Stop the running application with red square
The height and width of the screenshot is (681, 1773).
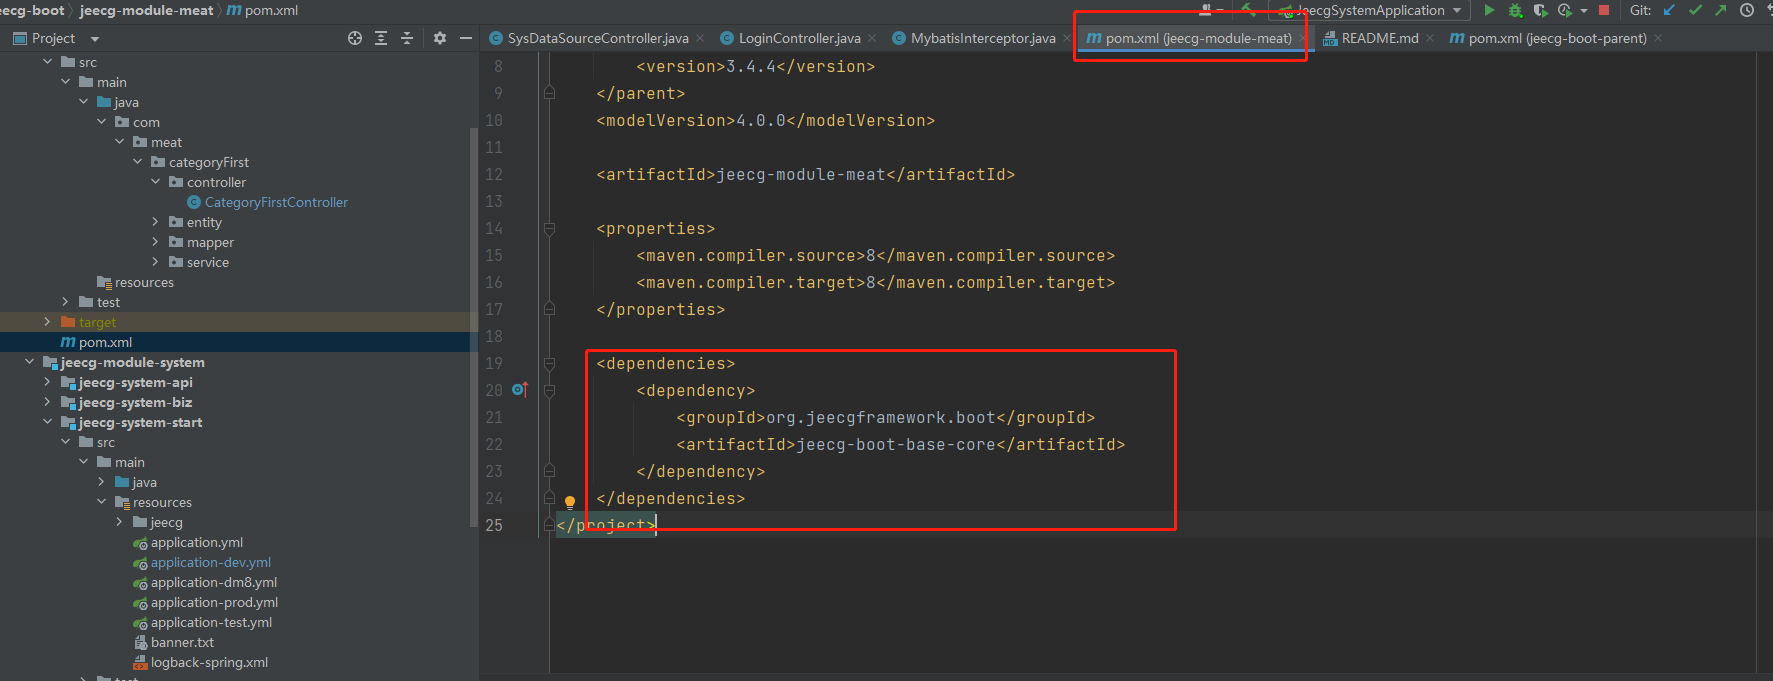[1604, 10]
